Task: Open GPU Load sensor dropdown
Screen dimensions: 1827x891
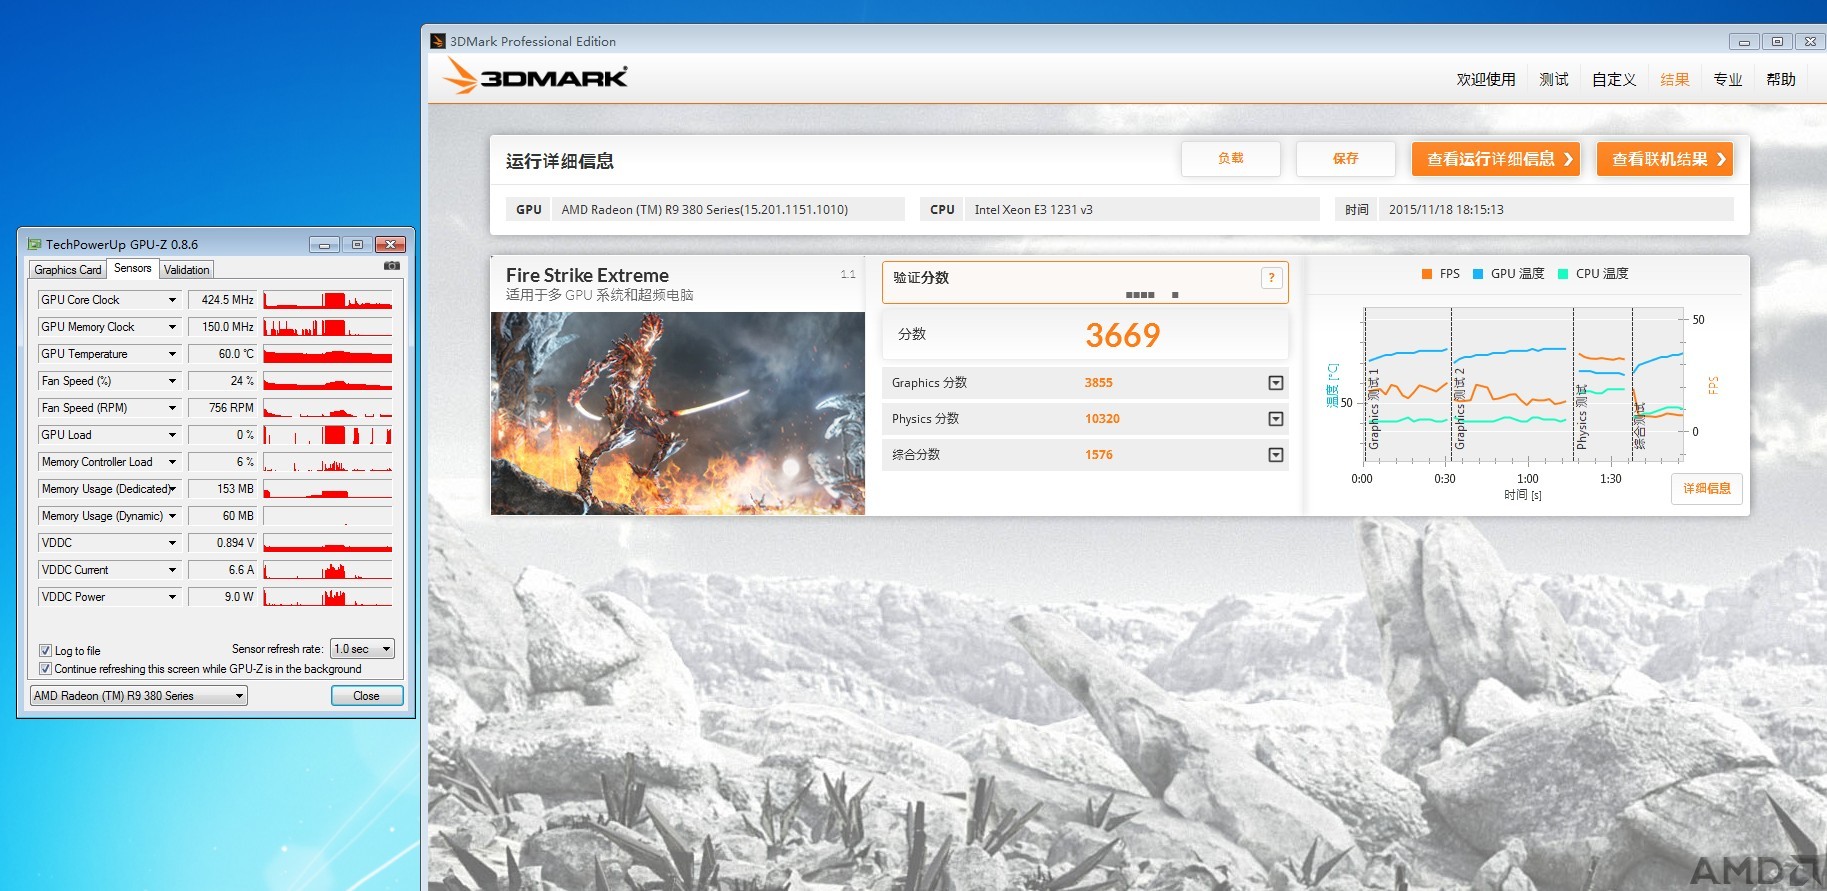Action: (x=172, y=435)
